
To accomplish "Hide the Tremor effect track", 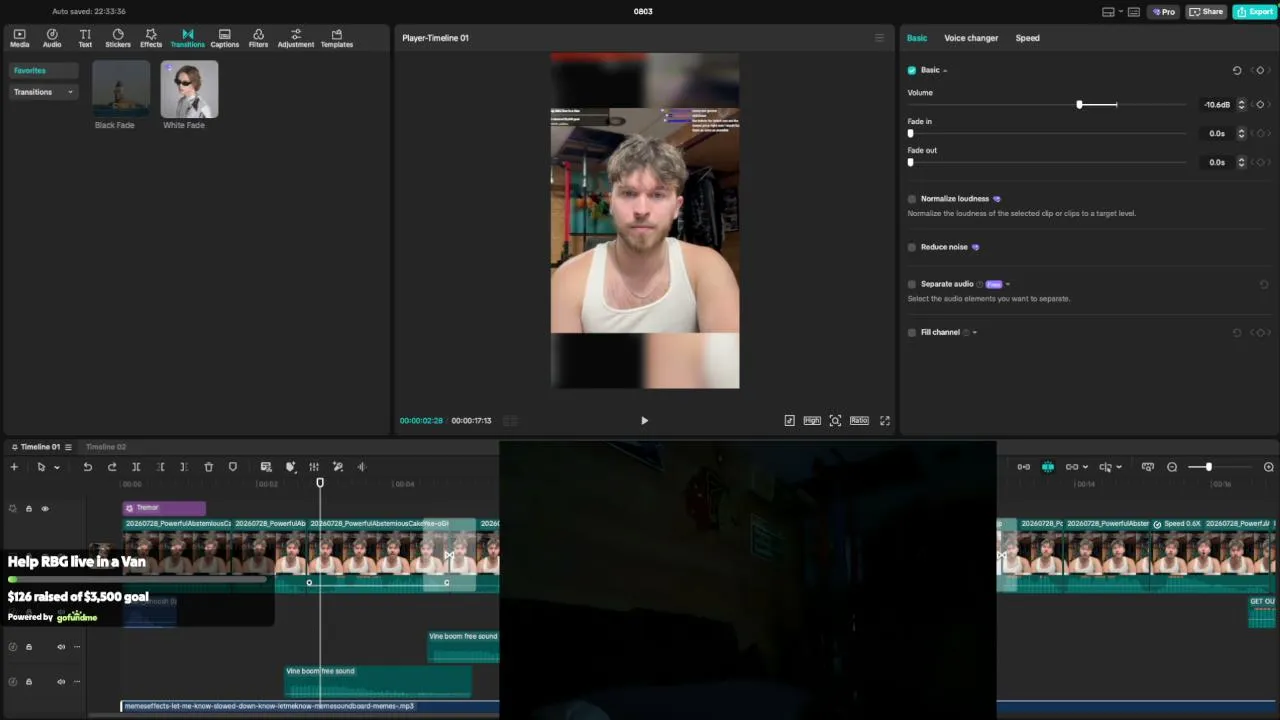I will point(45,509).
